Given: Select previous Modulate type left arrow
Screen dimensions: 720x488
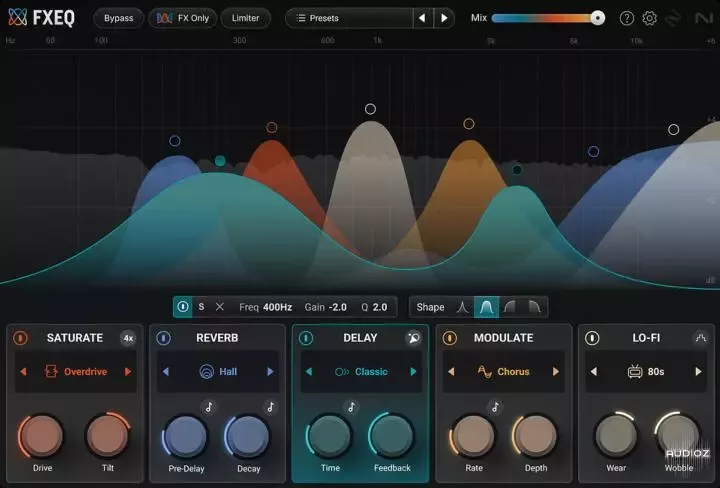Looking at the screenshot, I should coord(451,371).
